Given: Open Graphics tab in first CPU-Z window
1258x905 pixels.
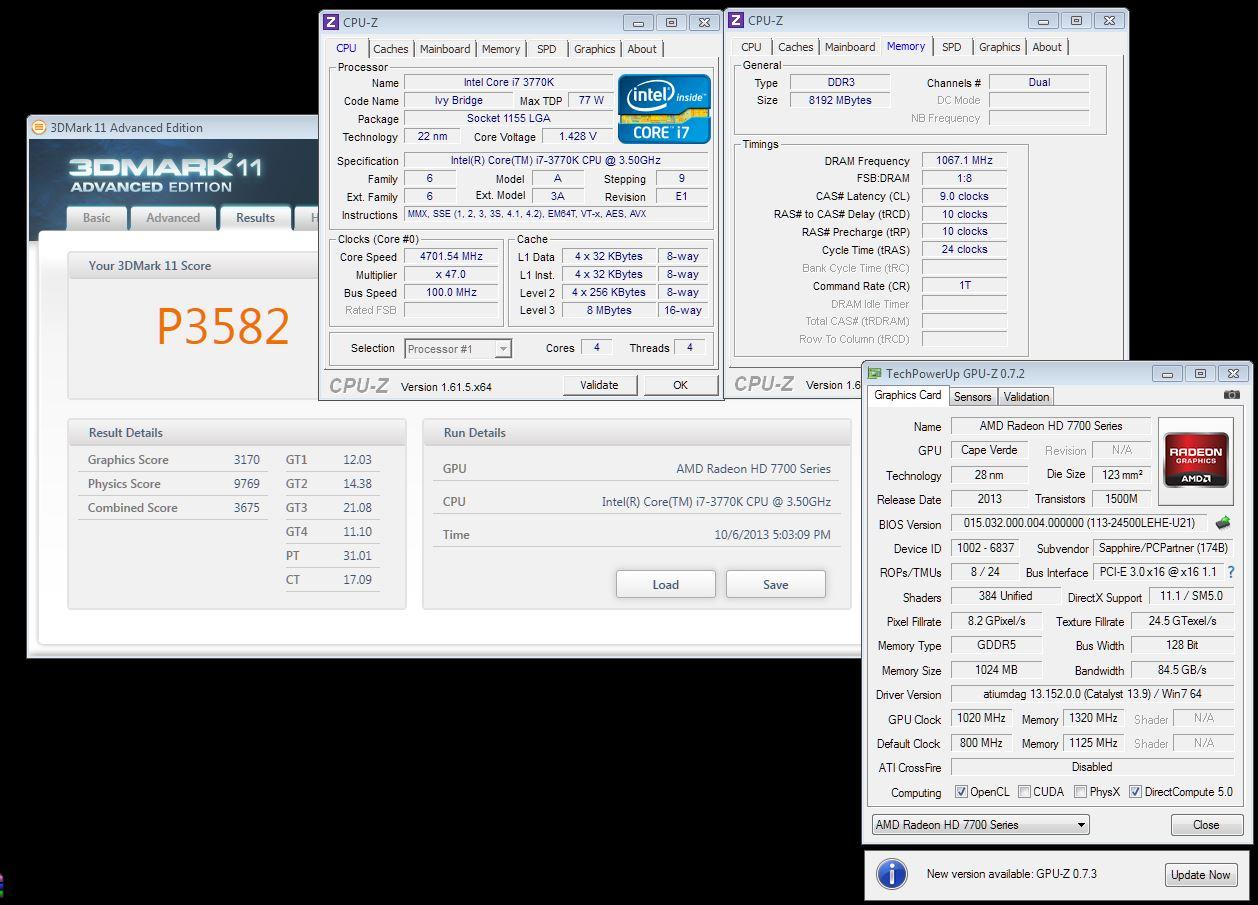Looking at the screenshot, I should click(x=595, y=49).
